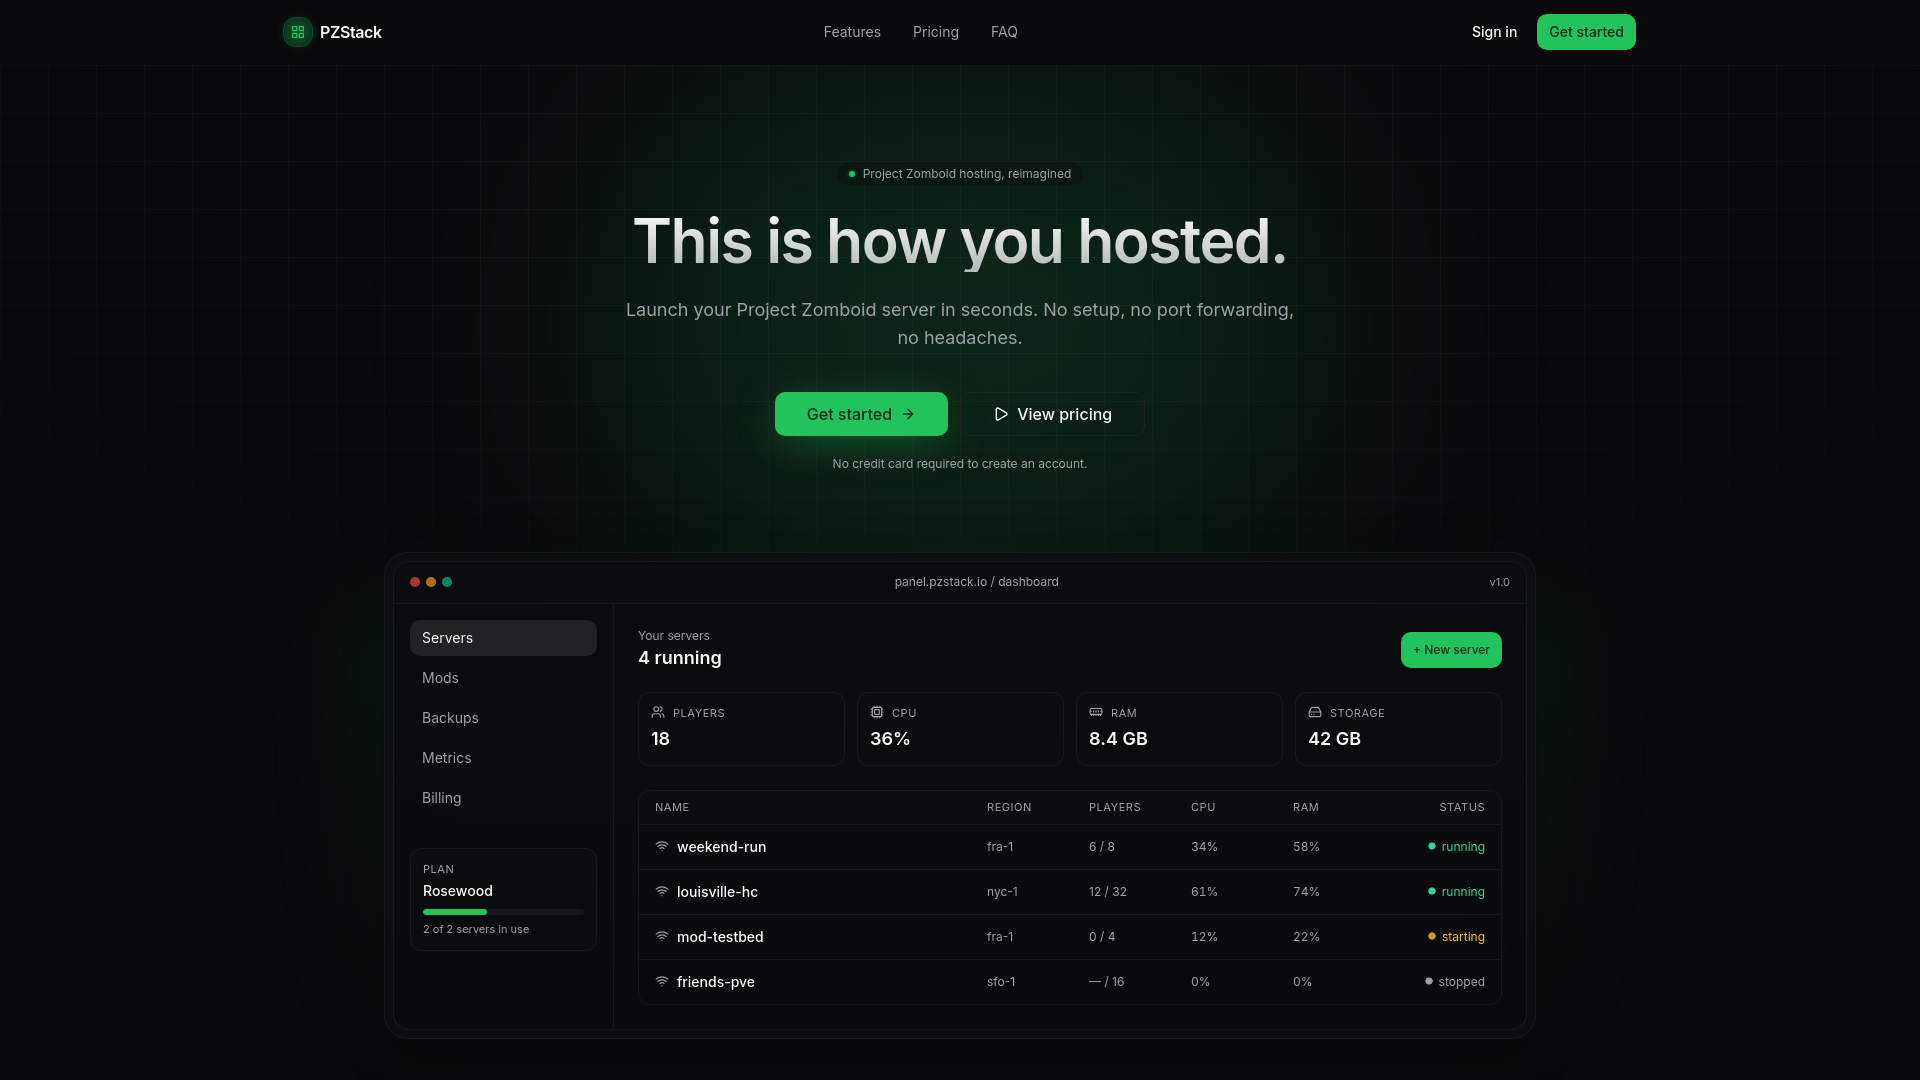Click the REGION column header
Image resolution: width=1920 pixels, height=1080 pixels.
1009,807
